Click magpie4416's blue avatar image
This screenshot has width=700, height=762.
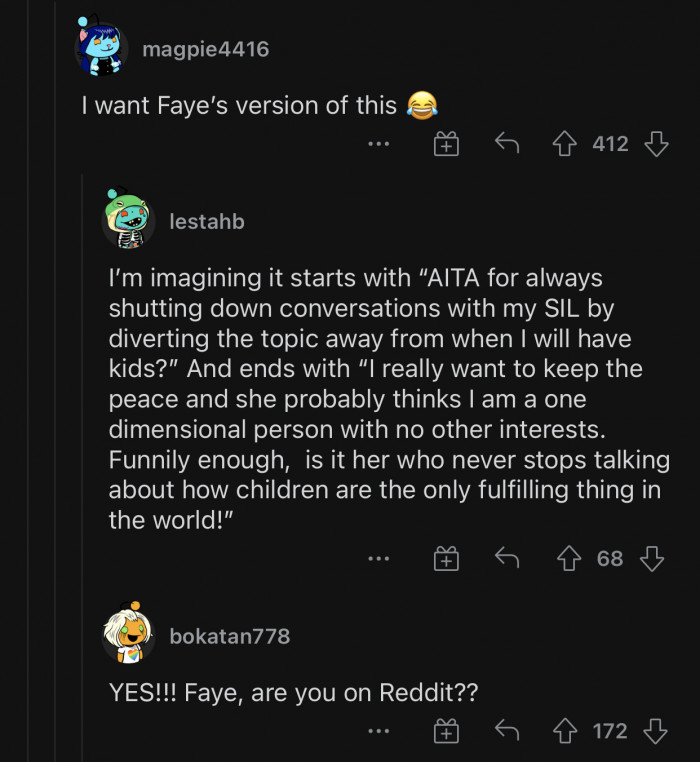[x=101, y=46]
